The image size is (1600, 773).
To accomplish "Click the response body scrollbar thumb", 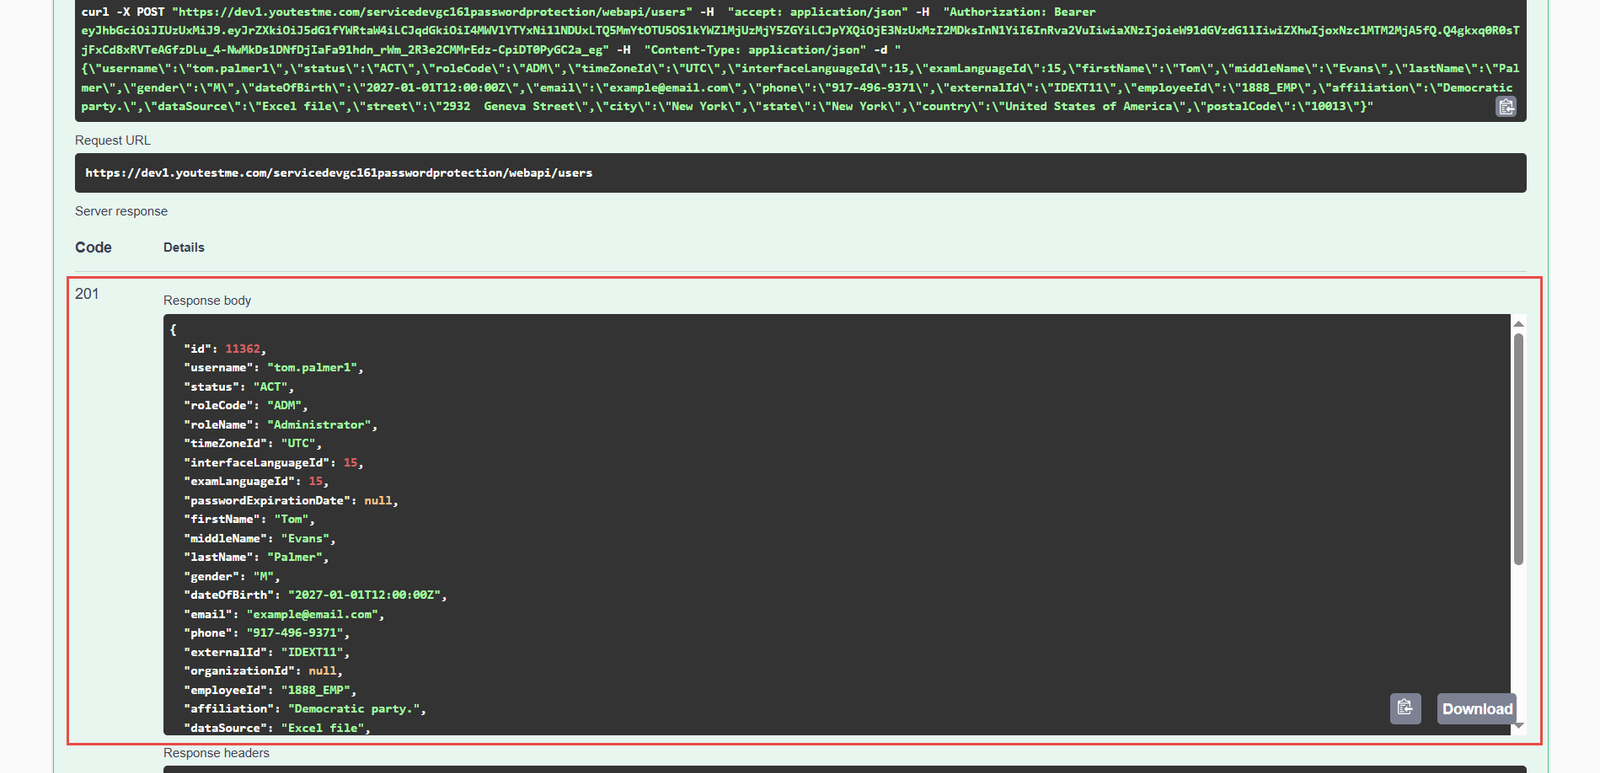I will [x=1518, y=450].
